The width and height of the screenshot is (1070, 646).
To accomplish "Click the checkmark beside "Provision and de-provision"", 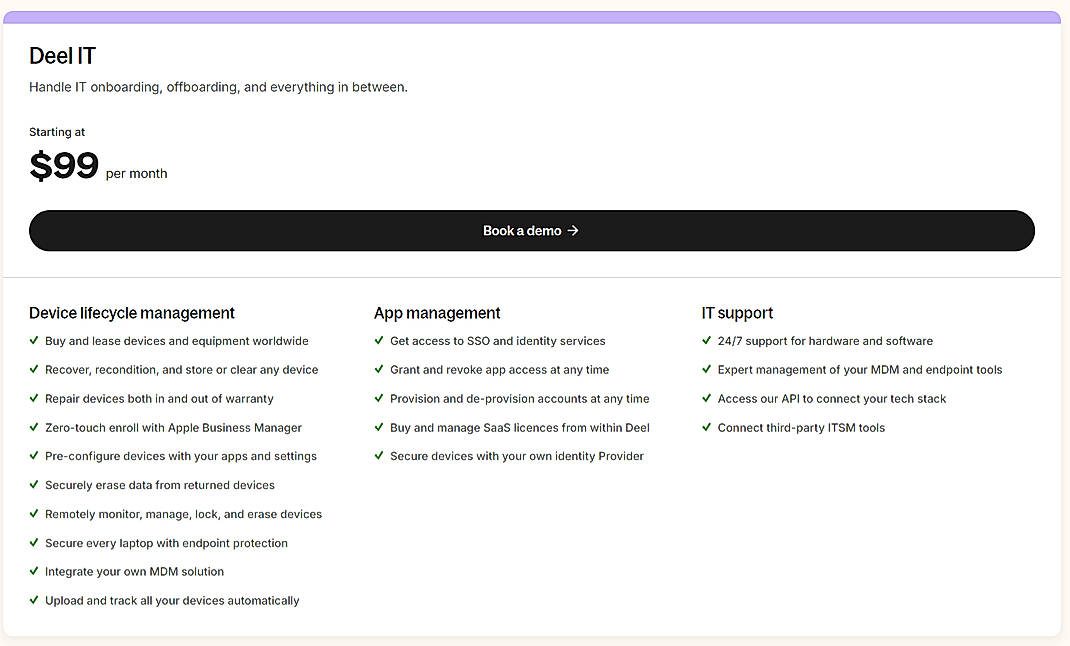I will point(379,397).
